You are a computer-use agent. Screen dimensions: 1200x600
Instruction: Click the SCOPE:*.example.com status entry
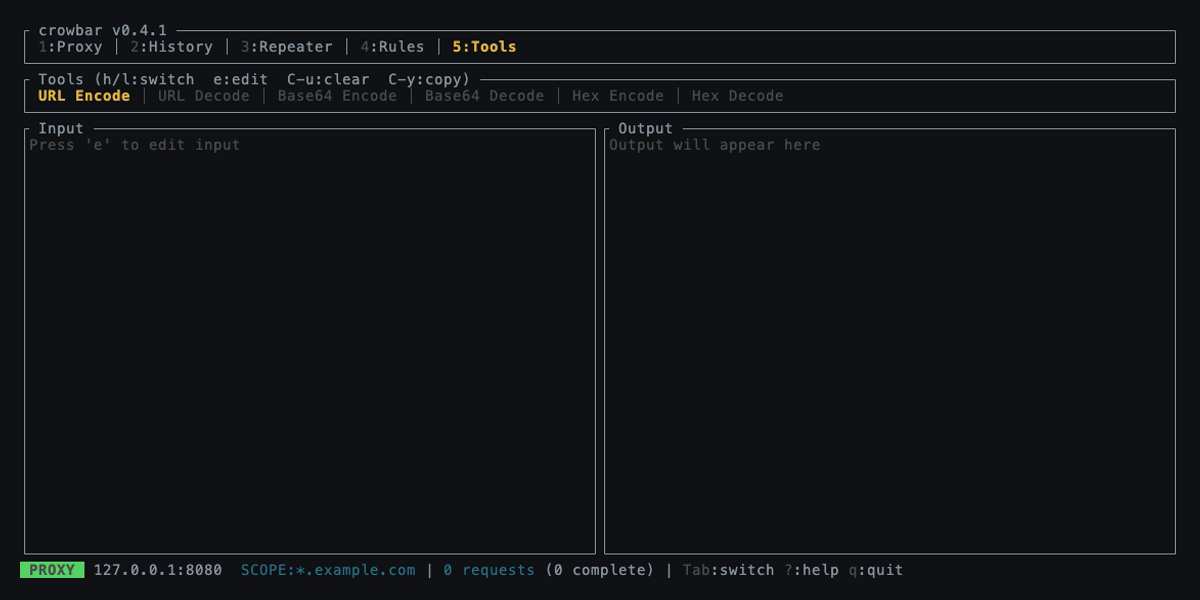[328, 570]
